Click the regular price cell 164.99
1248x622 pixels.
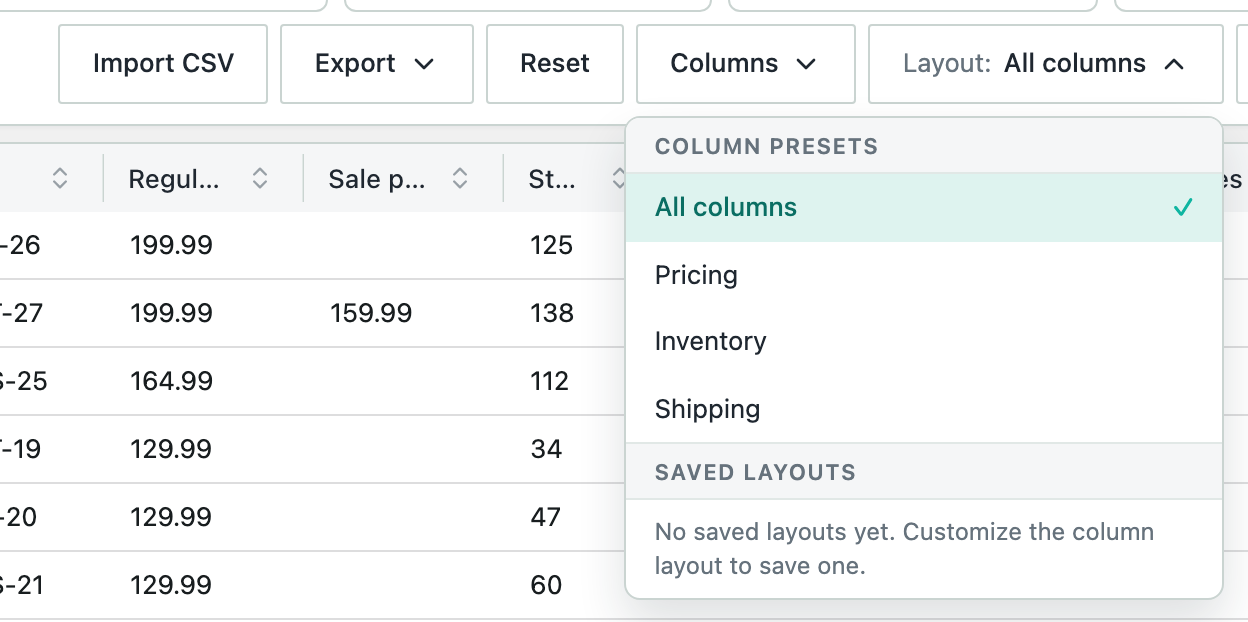171,381
